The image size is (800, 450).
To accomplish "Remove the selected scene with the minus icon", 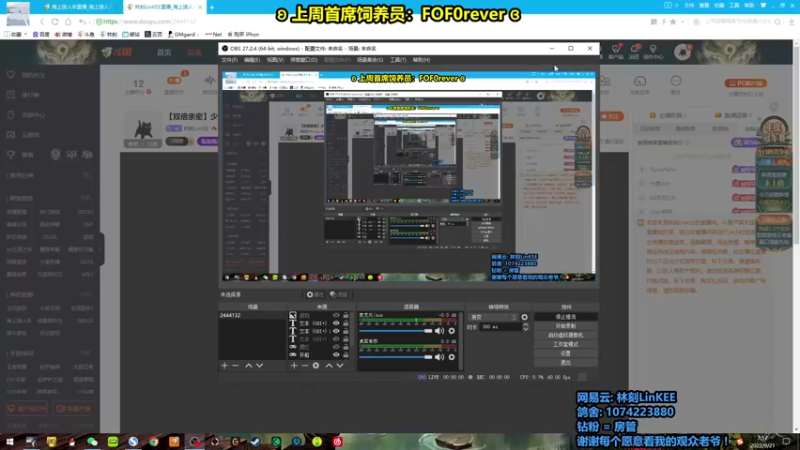I will (235, 365).
